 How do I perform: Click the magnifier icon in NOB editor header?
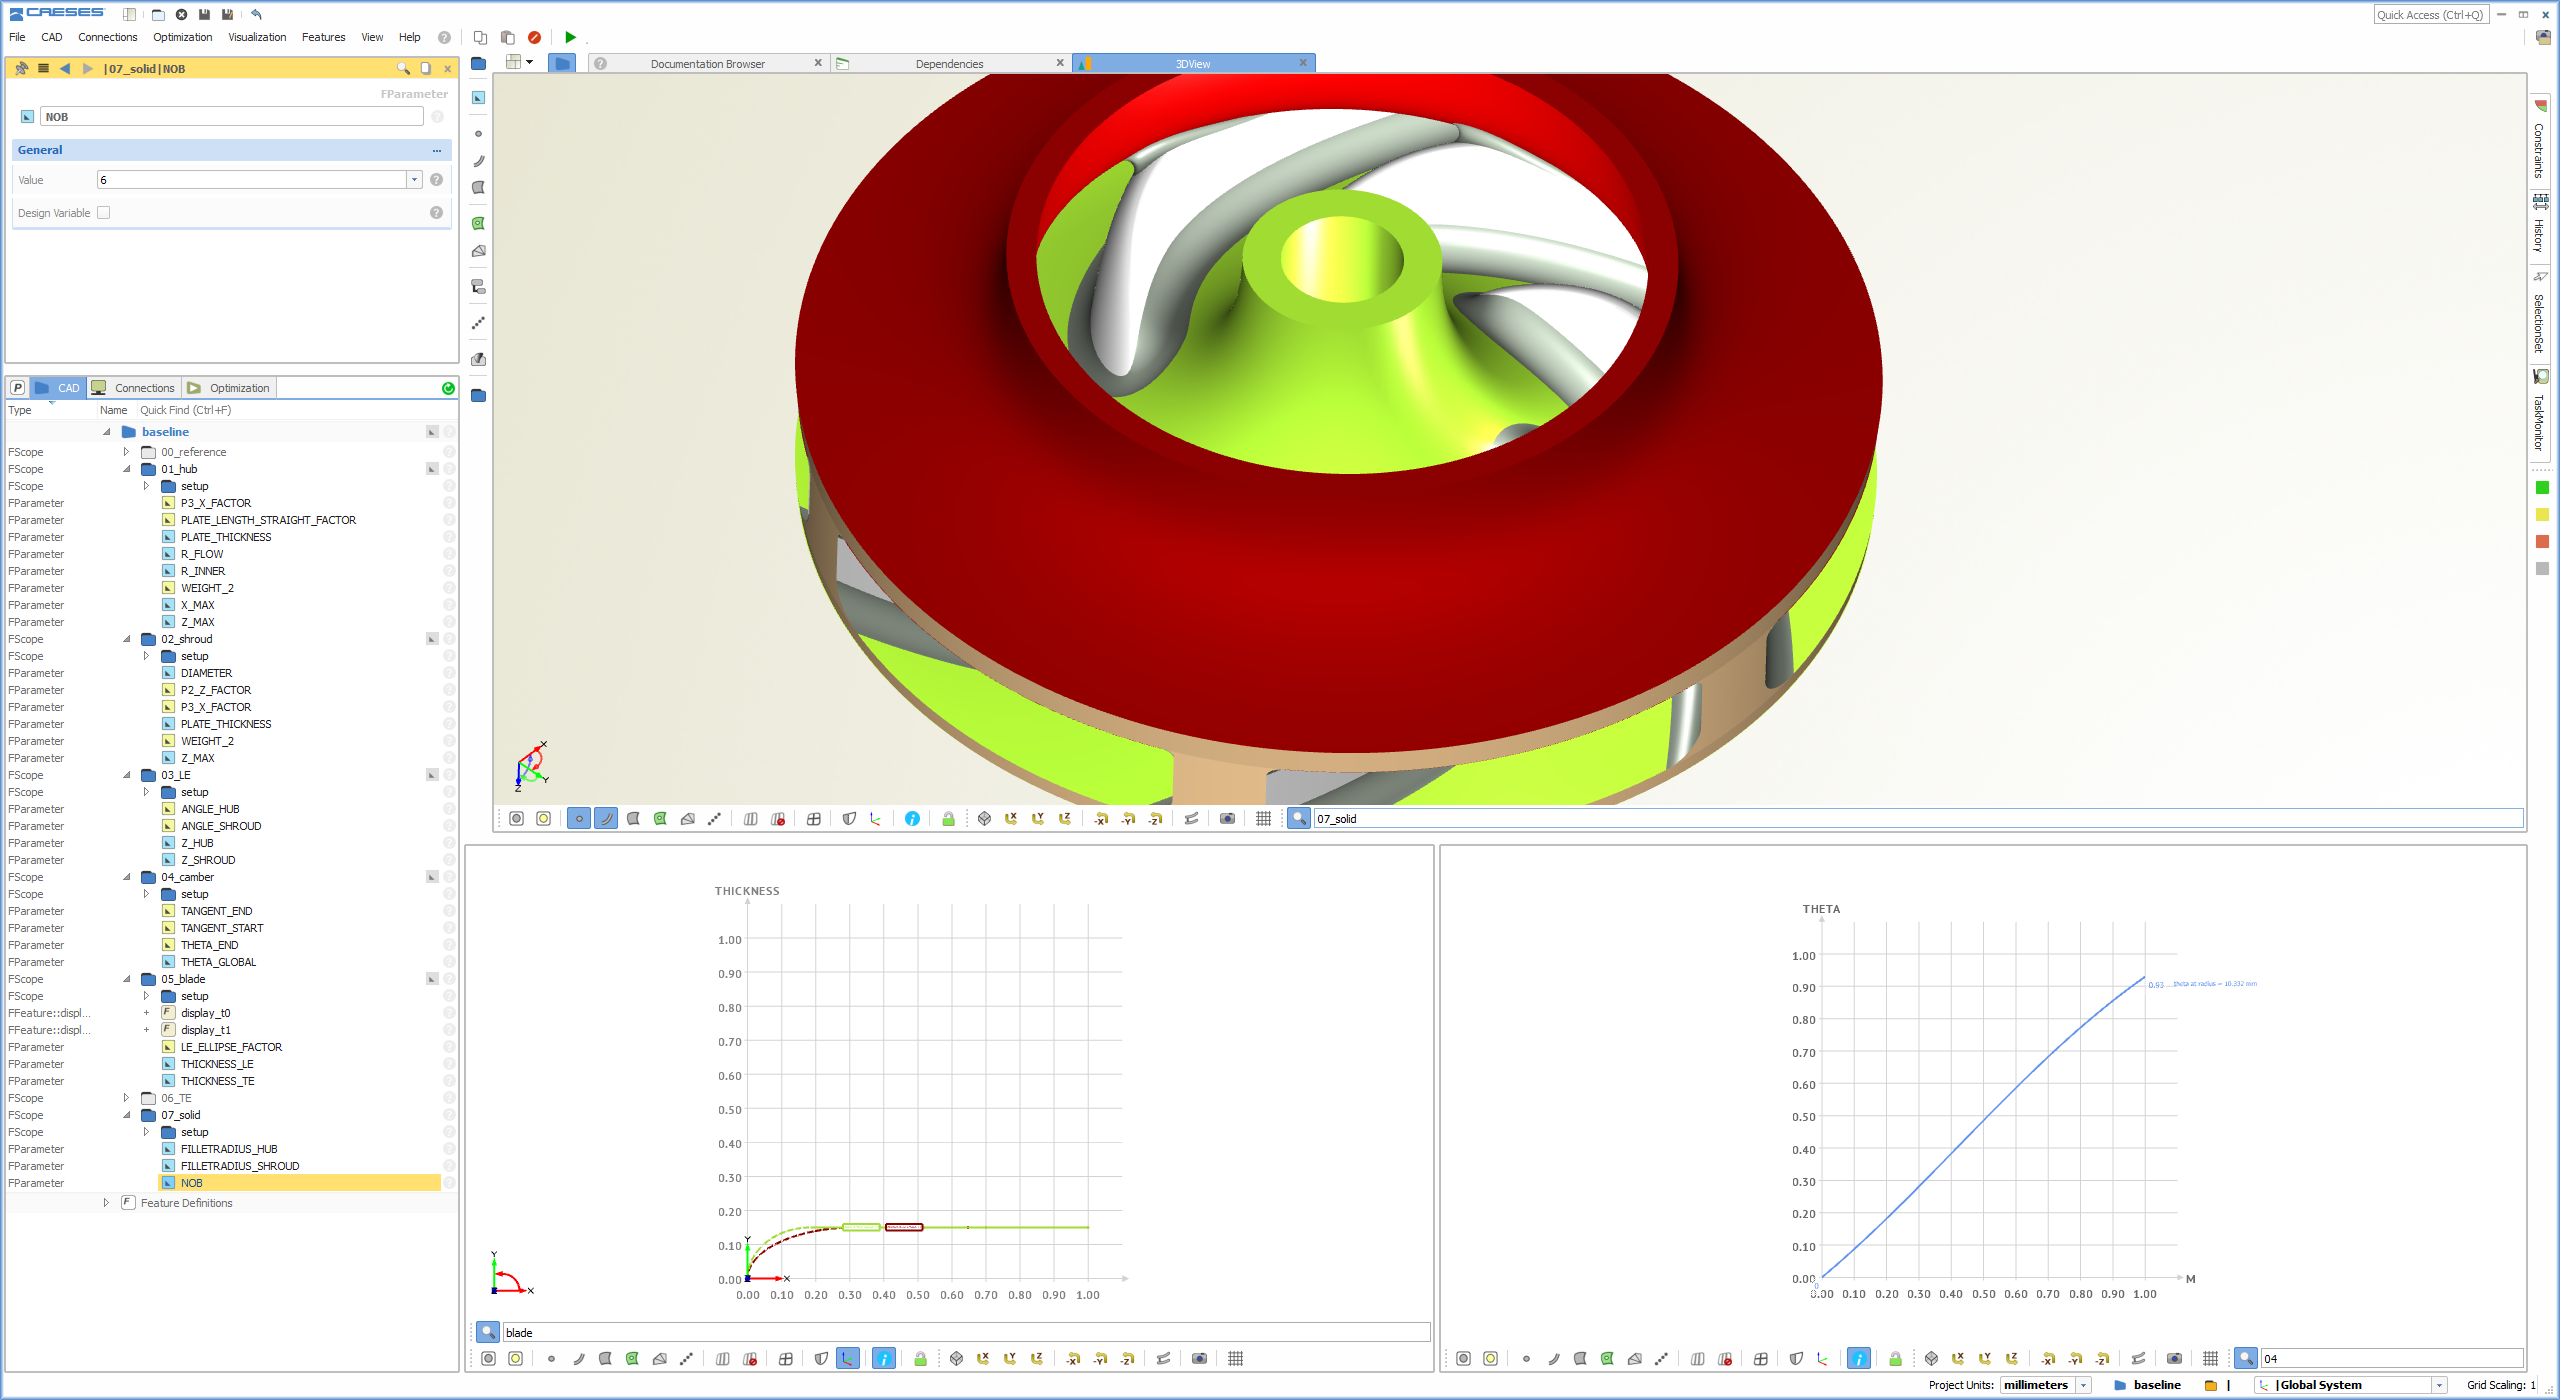[x=403, y=68]
